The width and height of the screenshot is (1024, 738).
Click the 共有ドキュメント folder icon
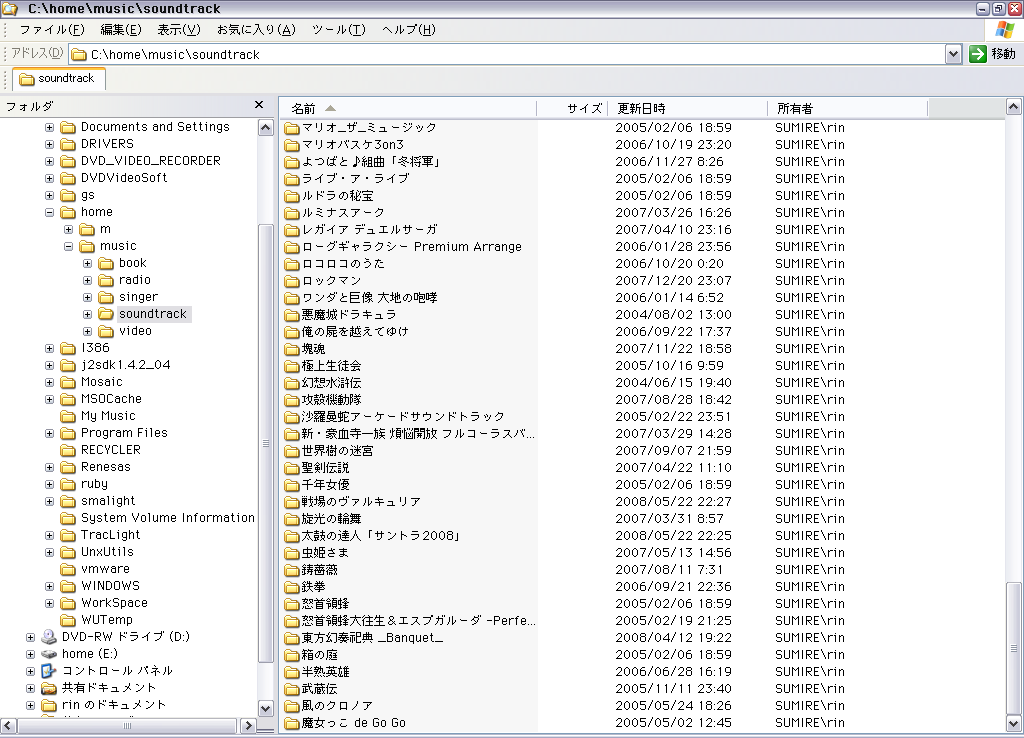pos(49,688)
